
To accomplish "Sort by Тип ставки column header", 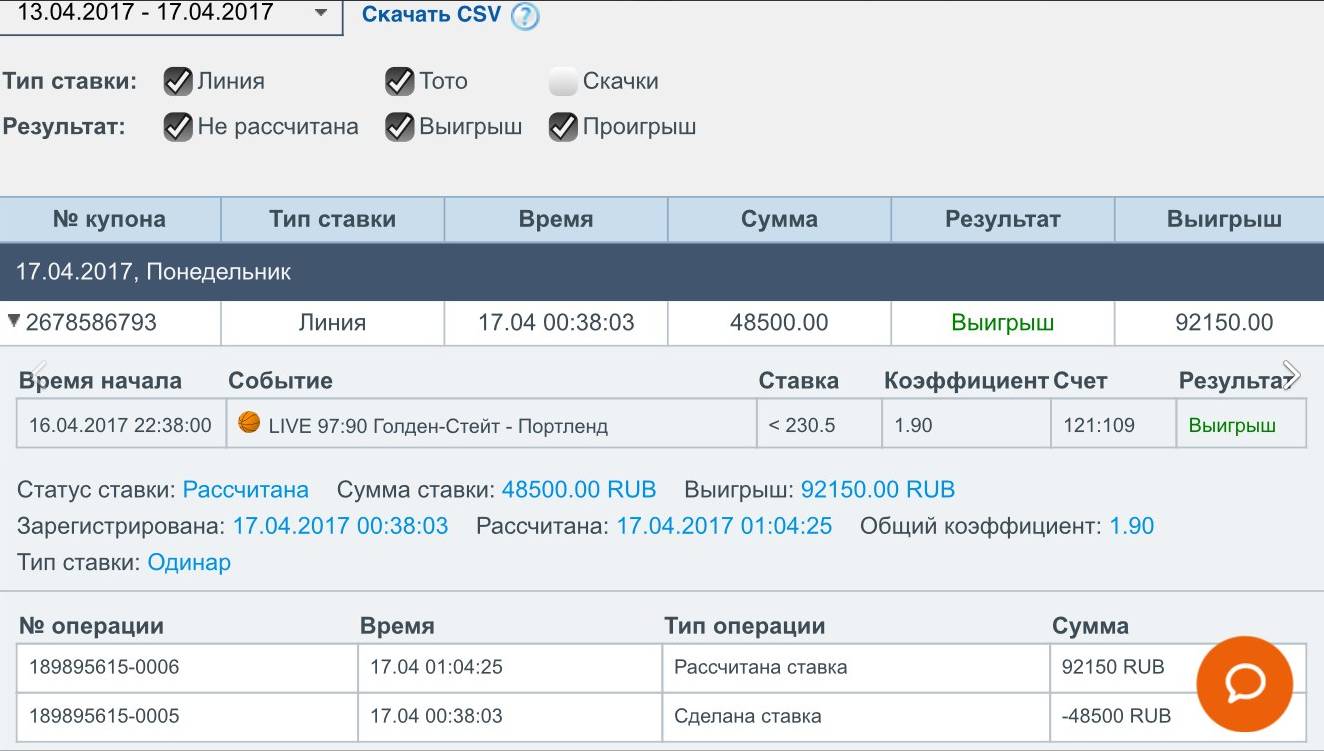I will [332, 219].
